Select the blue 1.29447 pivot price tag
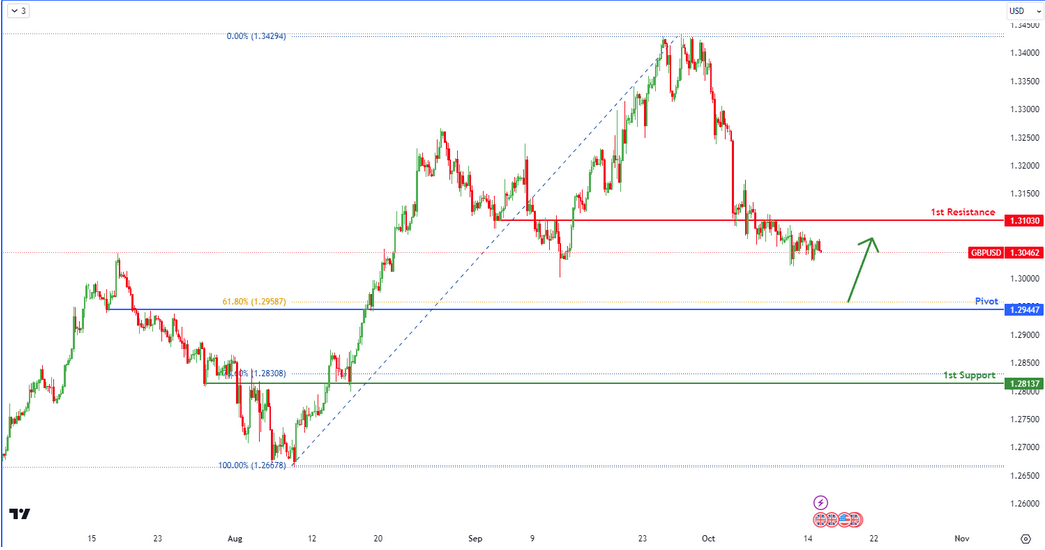 click(x=1024, y=310)
